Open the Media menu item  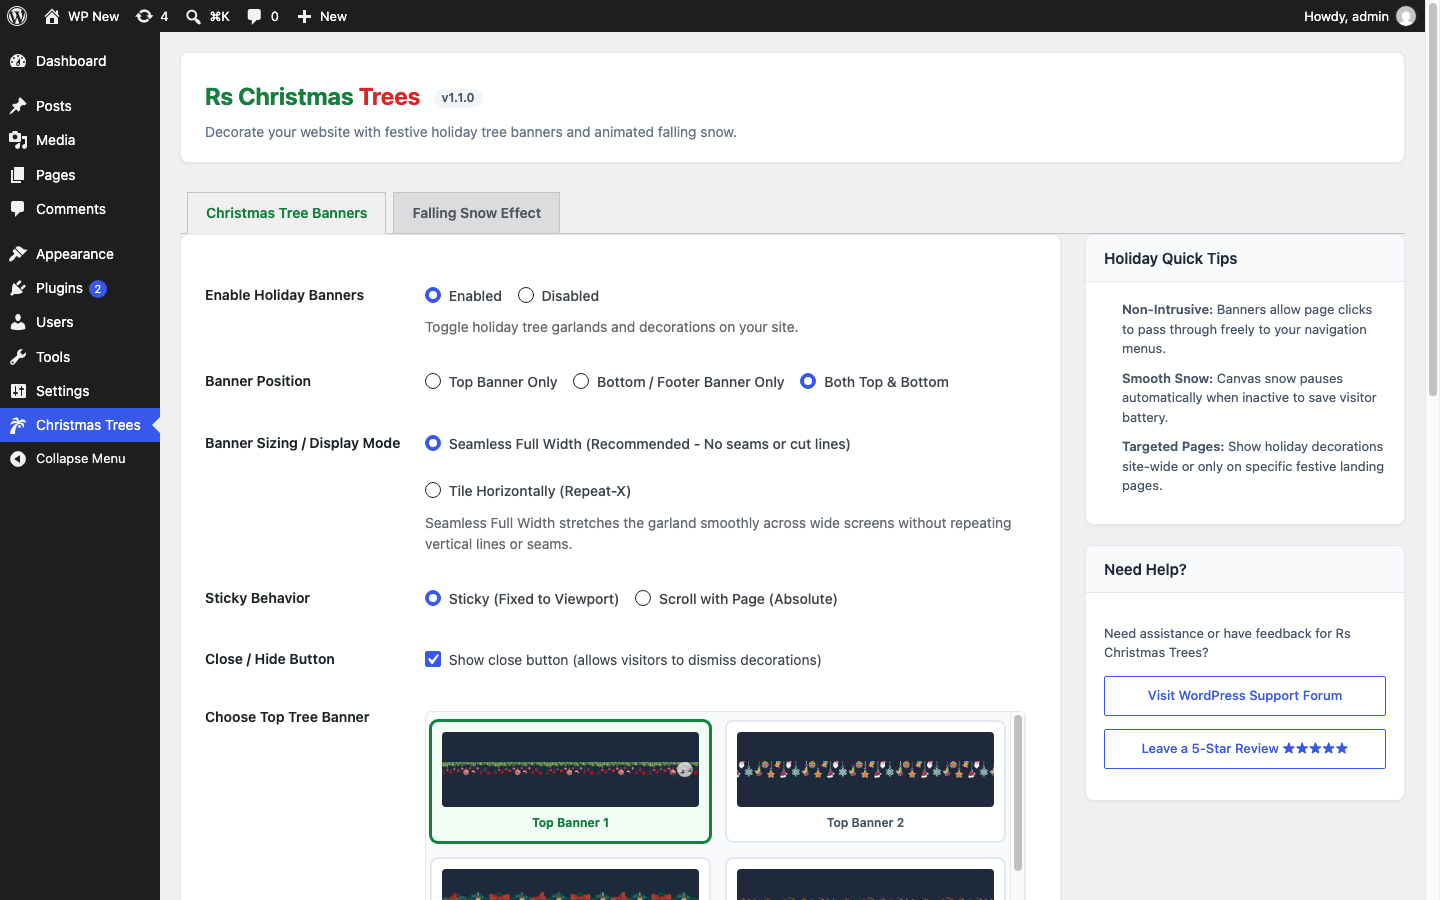tap(80, 140)
